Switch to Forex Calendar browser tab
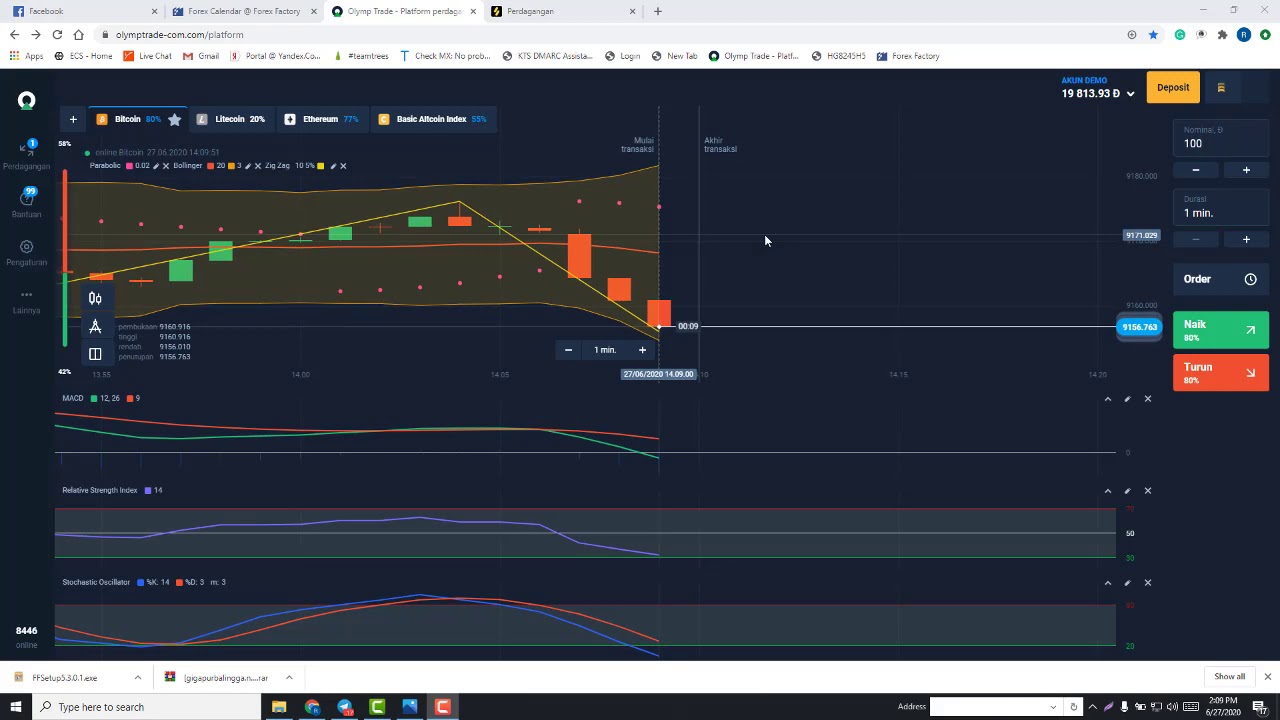This screenshot has width=1280, height=720. 244,11
